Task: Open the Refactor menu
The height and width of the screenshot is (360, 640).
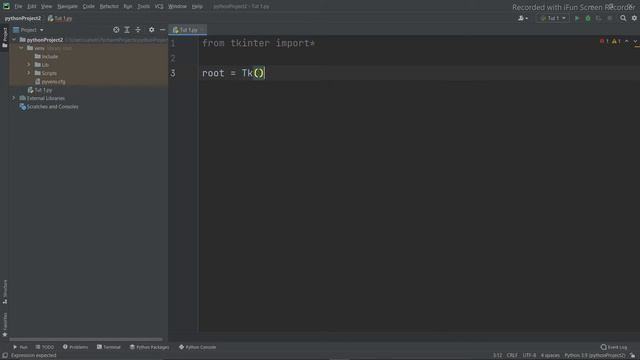Action: (x=109, y=6)
